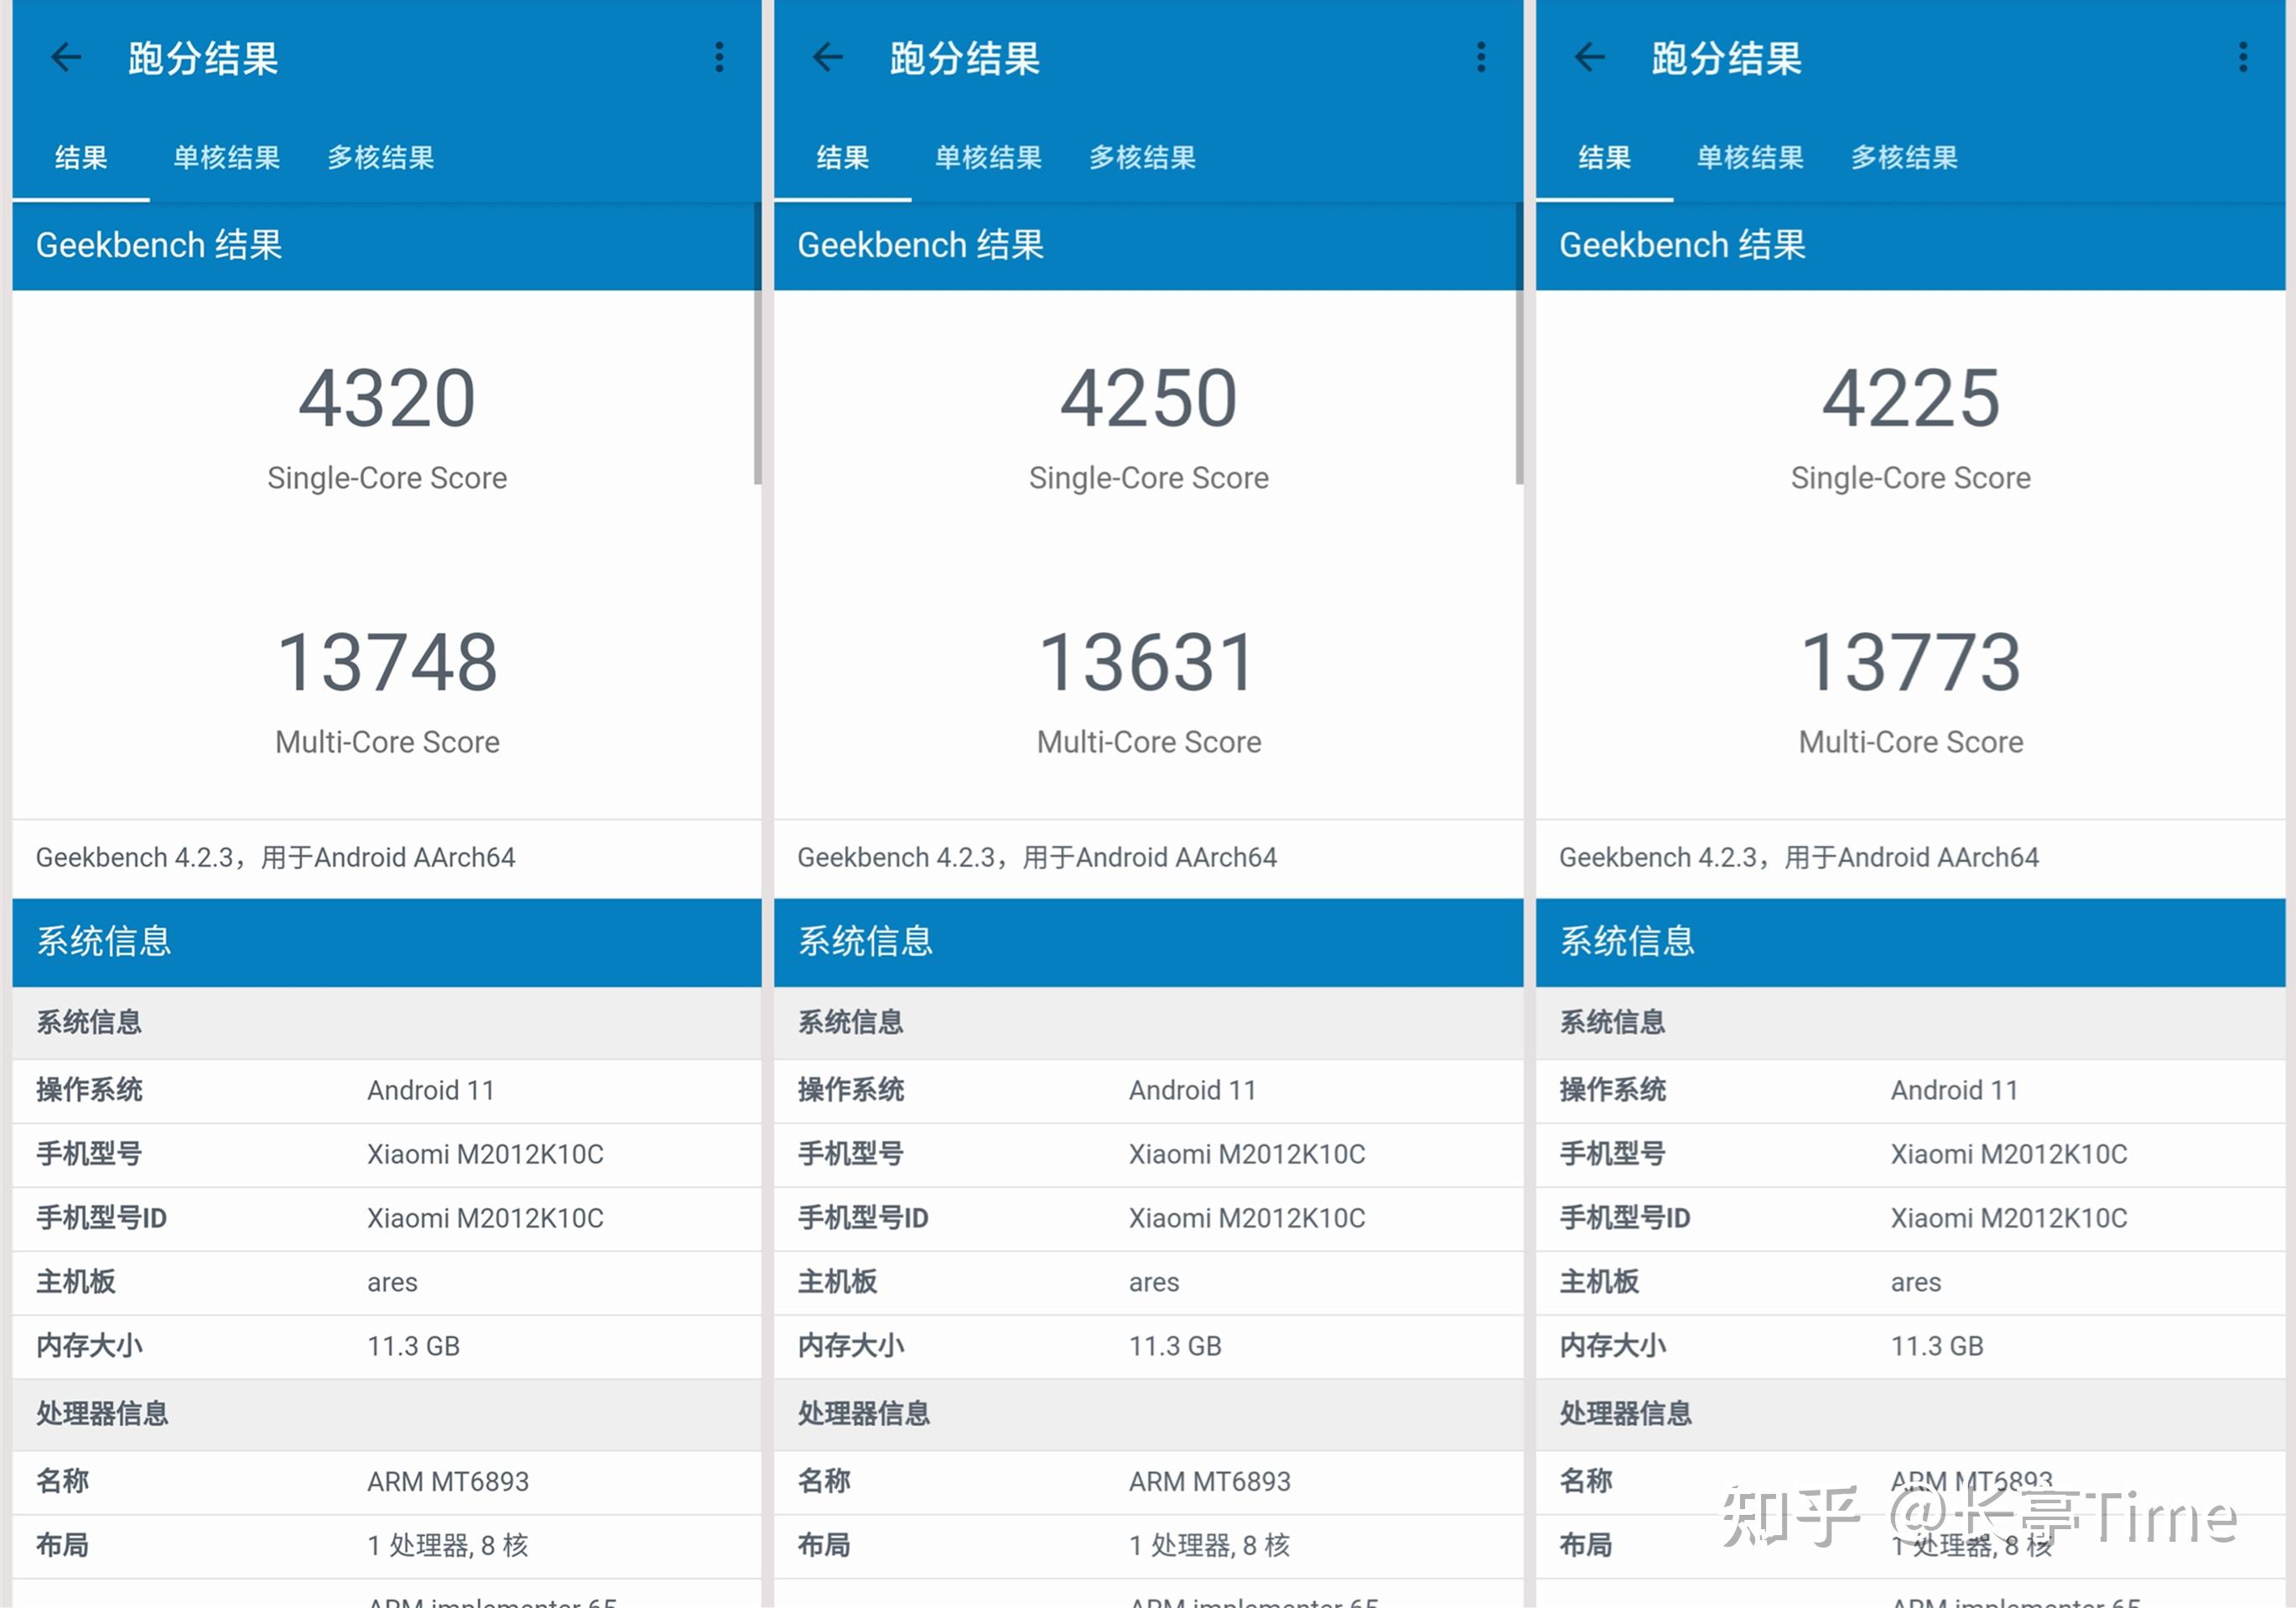This screenshot has width=2296, height=1608.
Task: Switch to 单核结果 tab in the 4250-score panel
Action: 989,157
